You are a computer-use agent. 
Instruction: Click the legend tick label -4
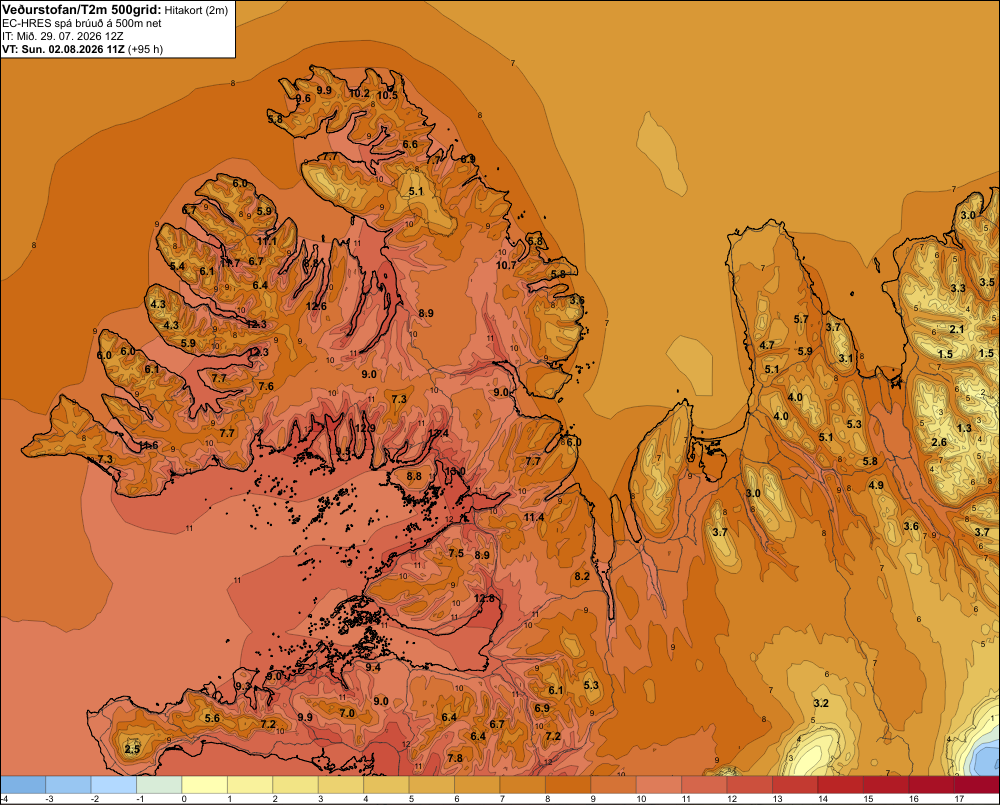tap(4, 799)
